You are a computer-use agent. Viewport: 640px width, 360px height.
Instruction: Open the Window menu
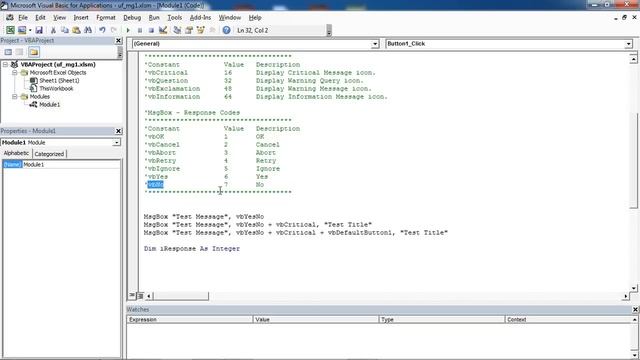pos(230,18)
